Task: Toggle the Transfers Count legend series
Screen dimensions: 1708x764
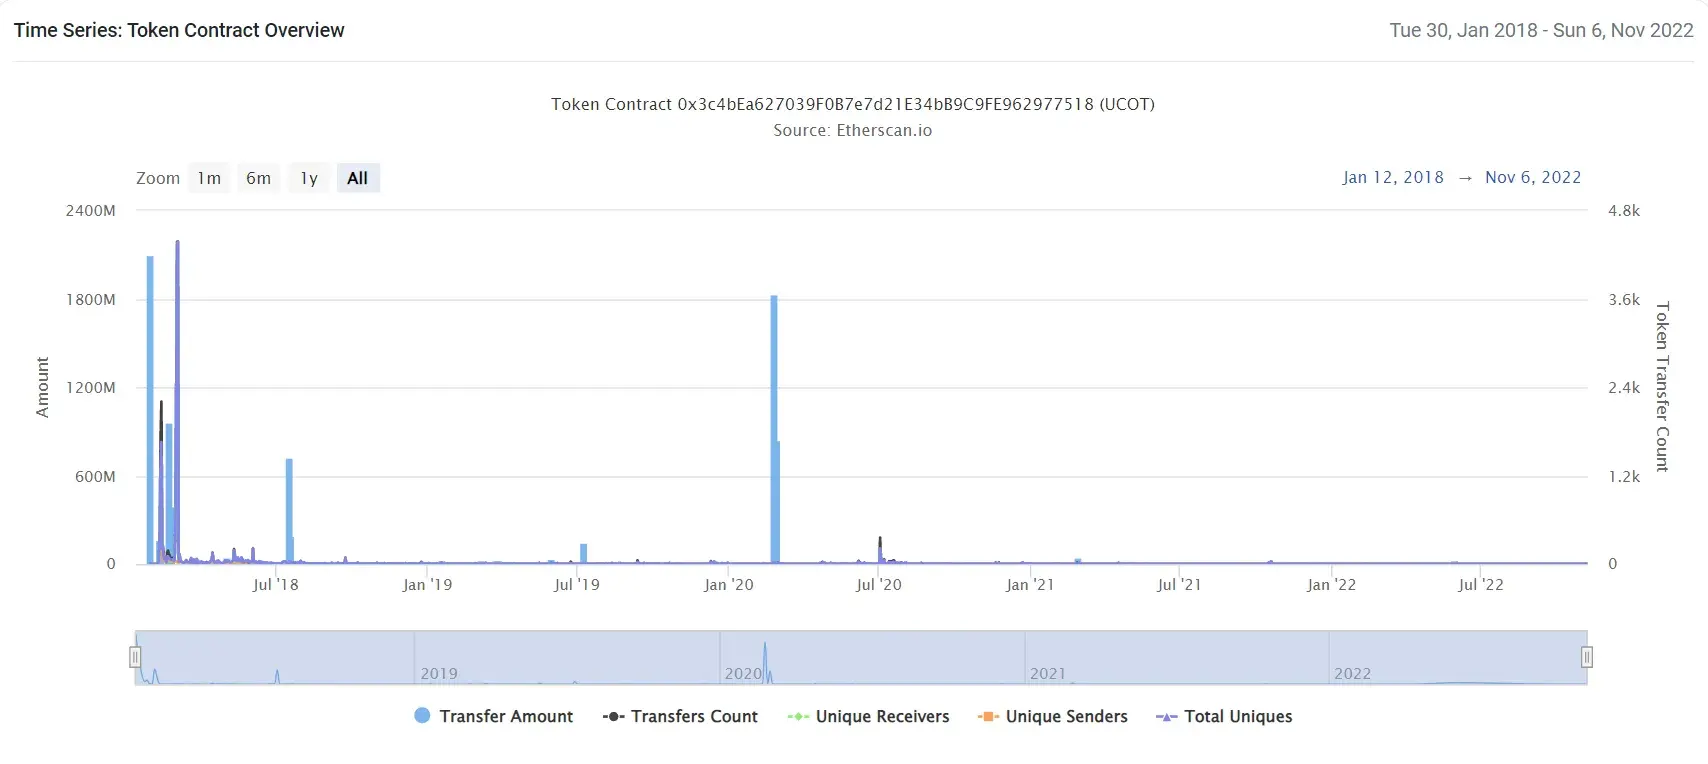Action: tap(680, 716)
